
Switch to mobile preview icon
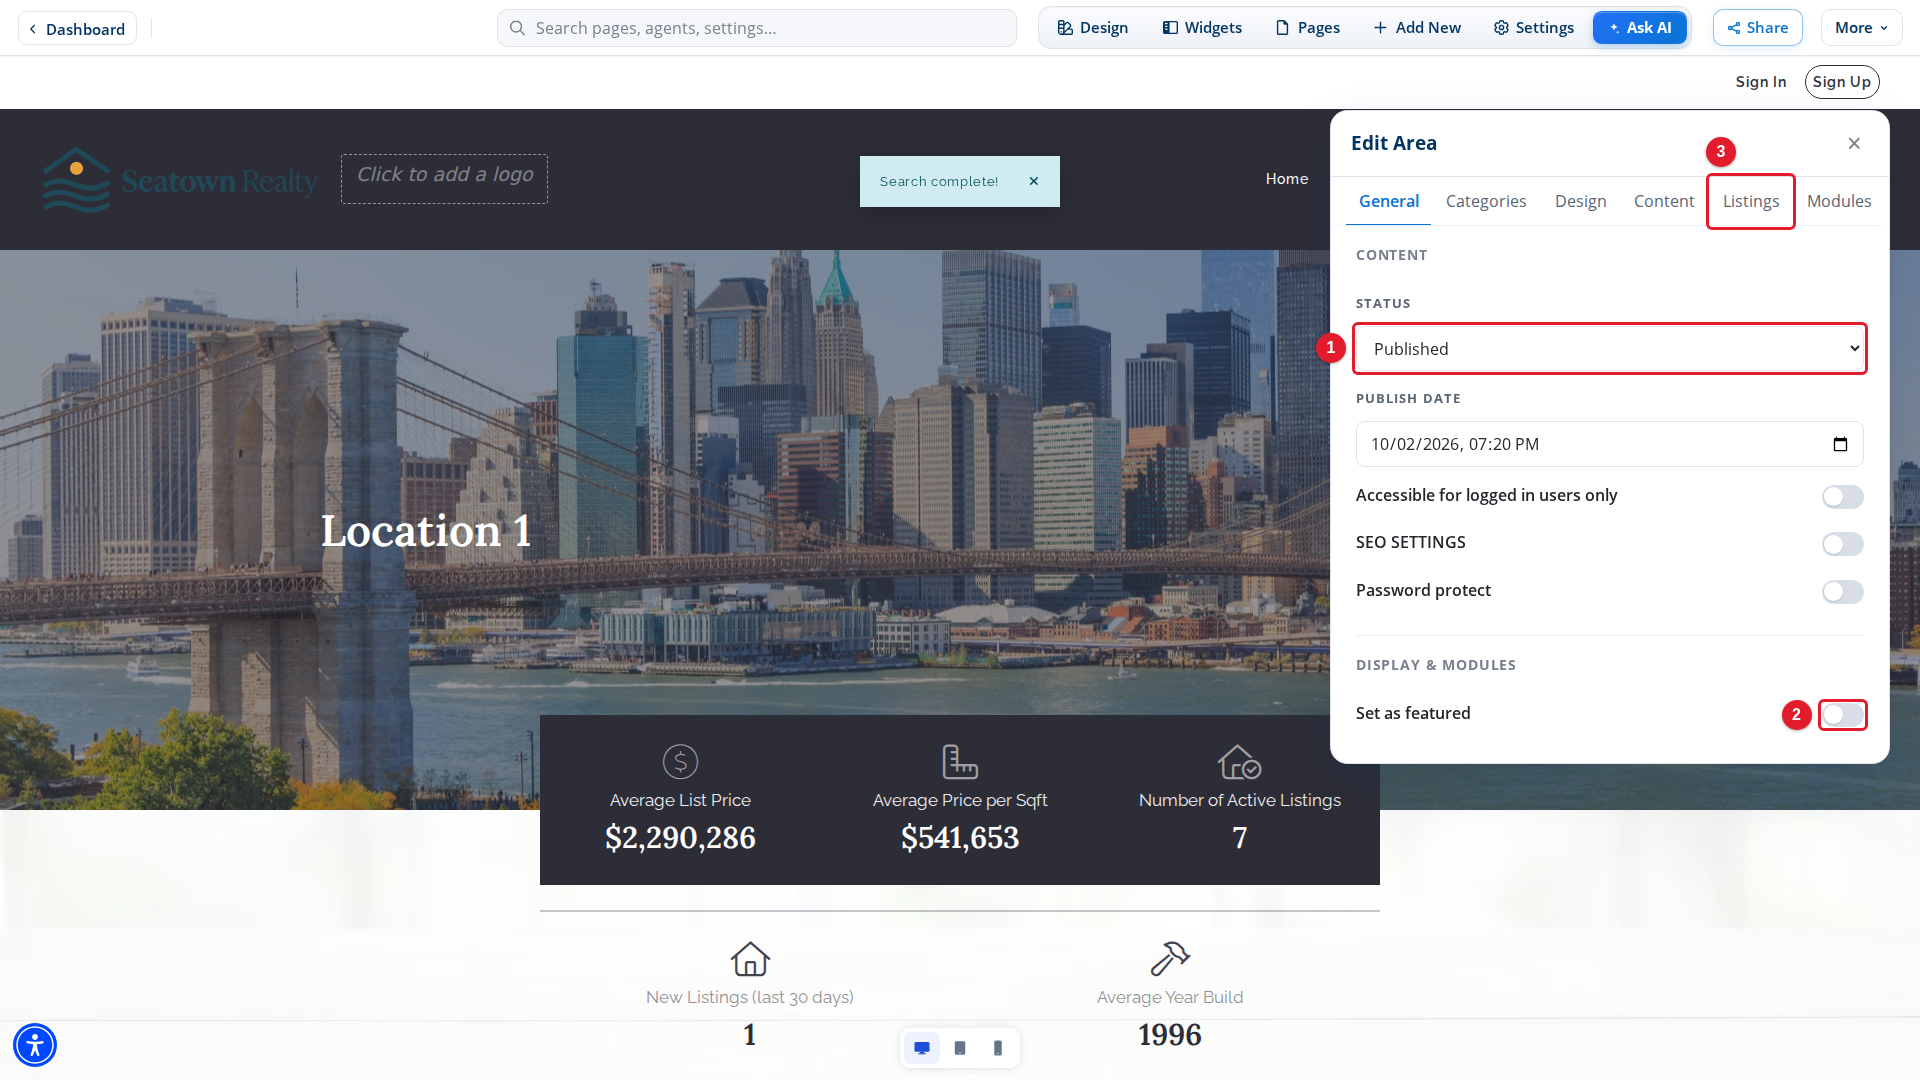[x=997, y=1048]
